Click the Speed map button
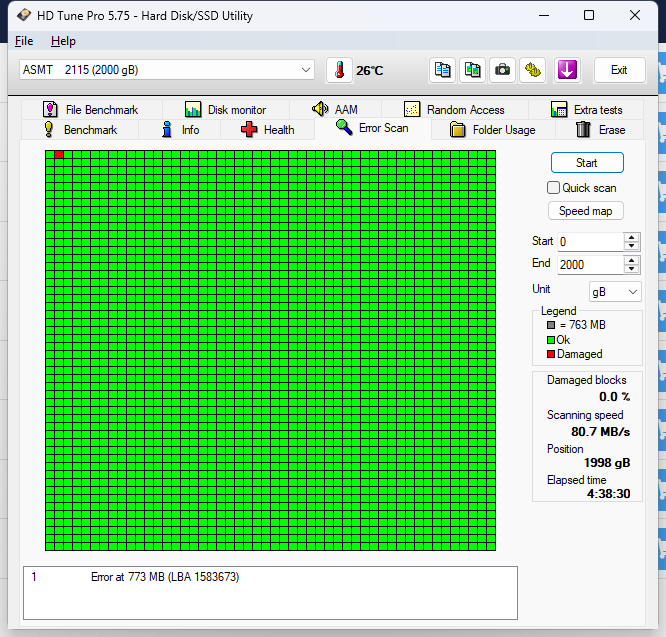This screenshot has width=666, height=637. point(586,211)
